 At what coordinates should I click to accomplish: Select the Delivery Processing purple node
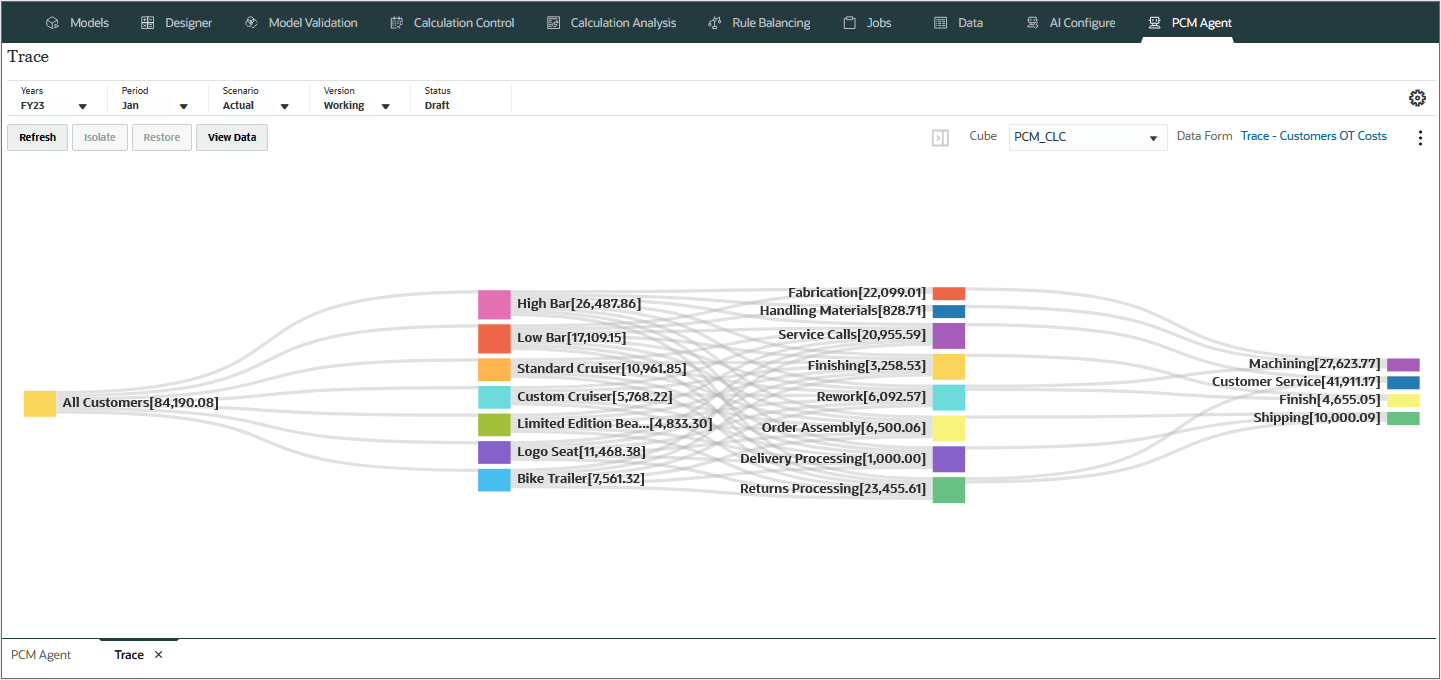[x=949, y=459]
